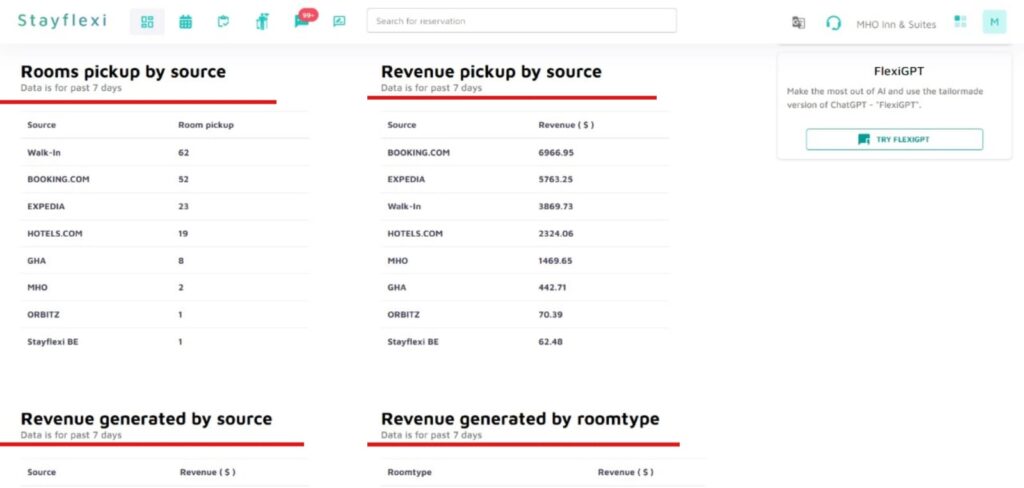
Task: Select the Revenue generated by roomtype heading
Action: [x=520, y=418]
